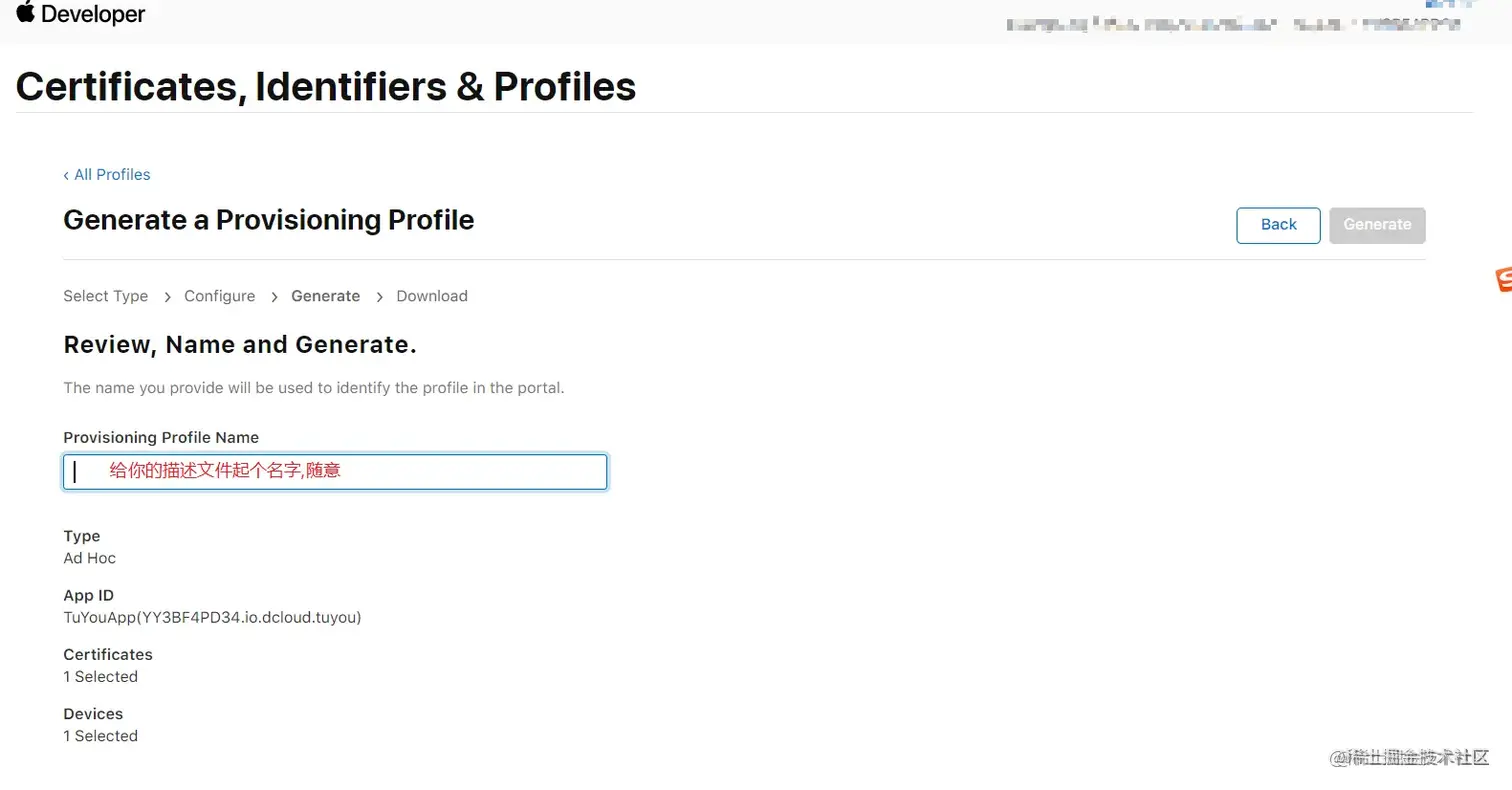Select the Configure step
The height and width of the screenshot is (790, 1512).
coord(219,296)
